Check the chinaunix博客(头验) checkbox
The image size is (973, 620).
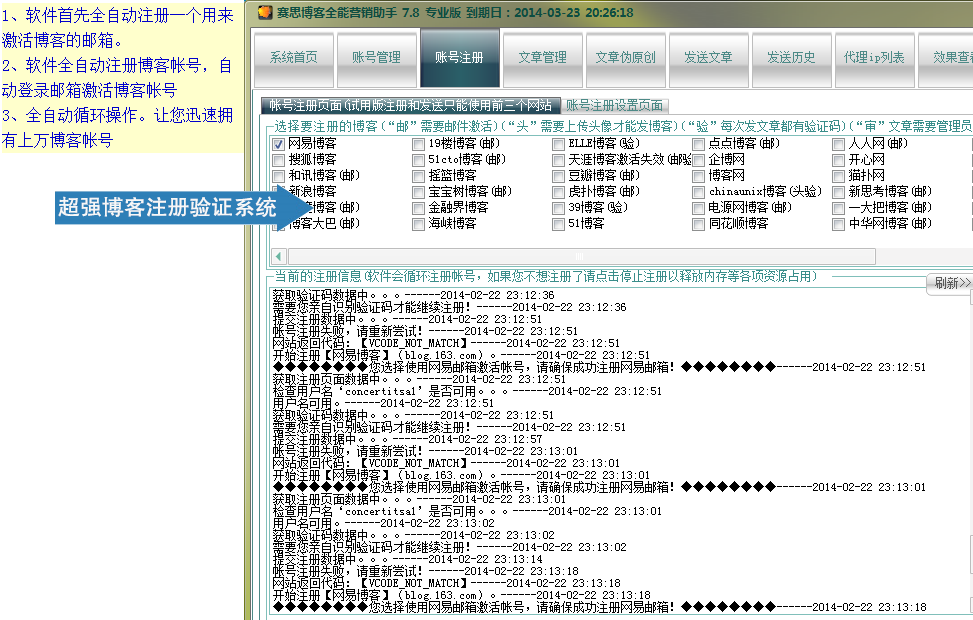699,192
